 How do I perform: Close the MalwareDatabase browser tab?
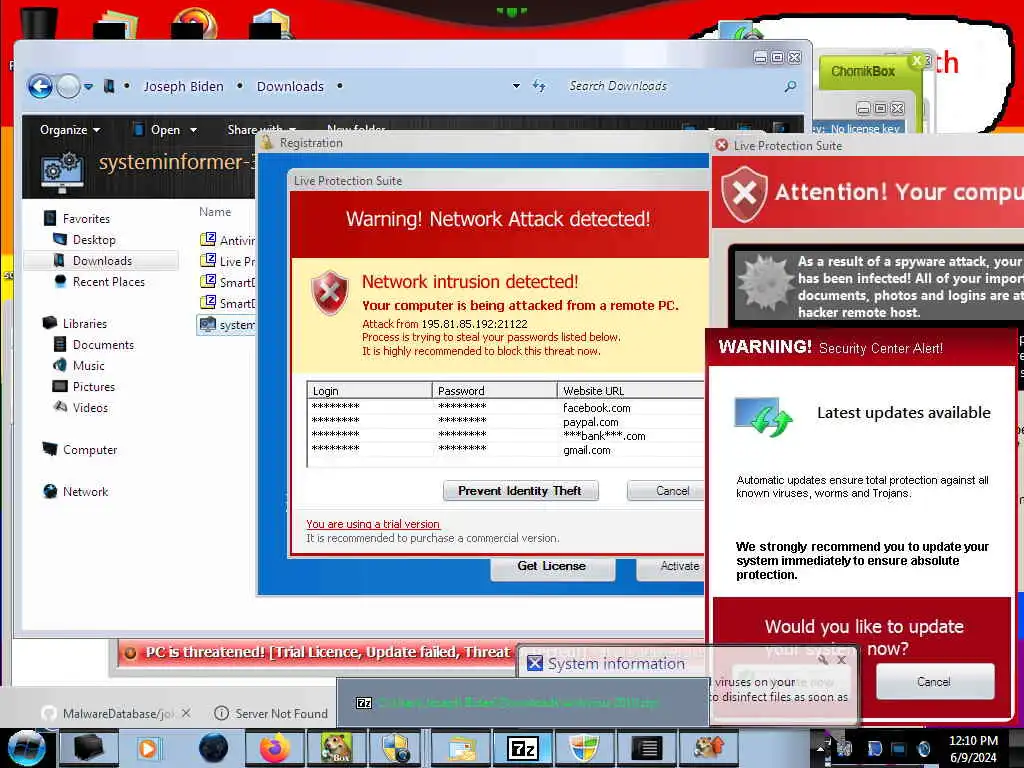point(186,713)
